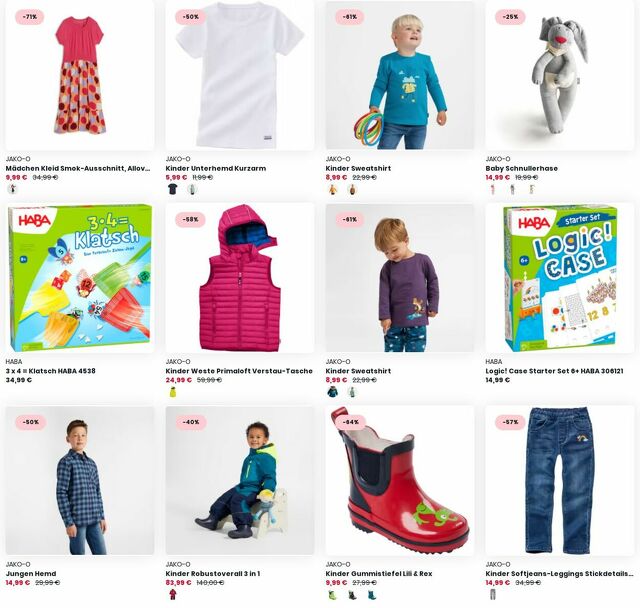This screenshot has height=608, width=640.
Task: Select the red overall variant under Robustoverall
Action: [173, 595]
